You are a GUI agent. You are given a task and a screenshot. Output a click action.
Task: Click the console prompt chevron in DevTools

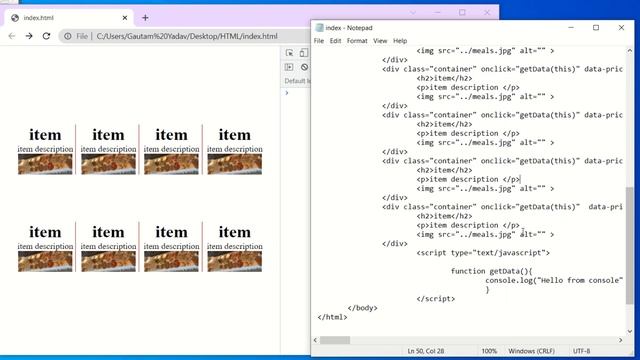(287, 93)
